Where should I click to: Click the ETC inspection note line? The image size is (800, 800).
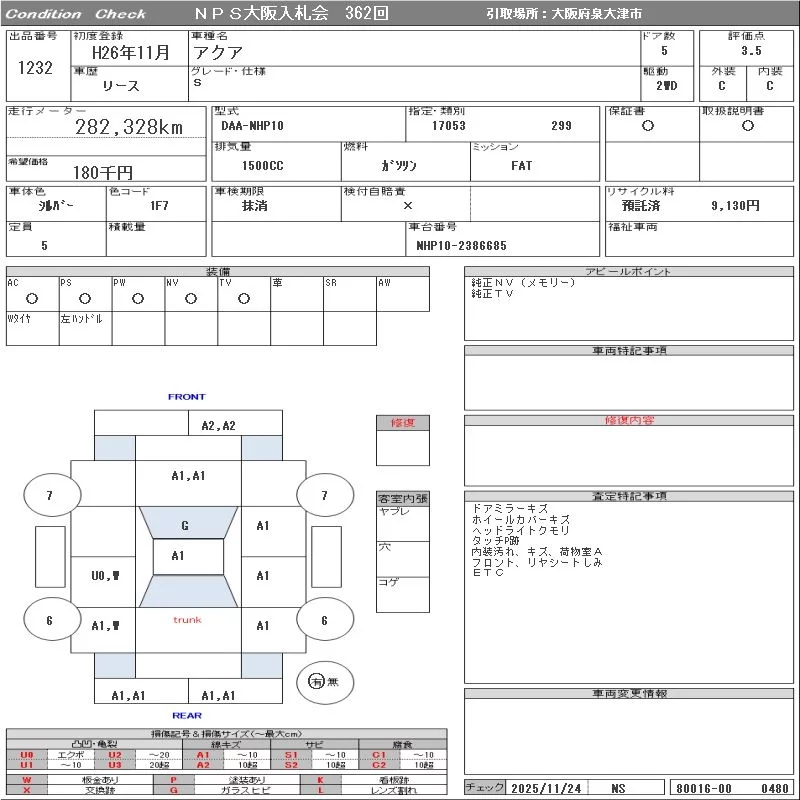pyautogui.click(x=488, y=572)
